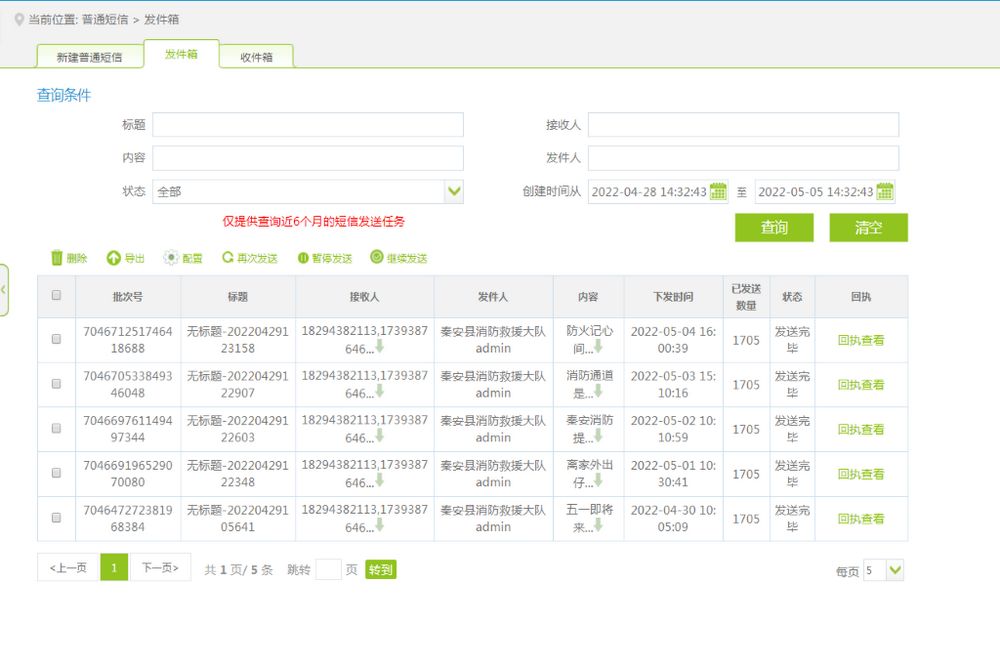Click the 标题 search input field
1000x666 pixels.
(x=308, y=125)
